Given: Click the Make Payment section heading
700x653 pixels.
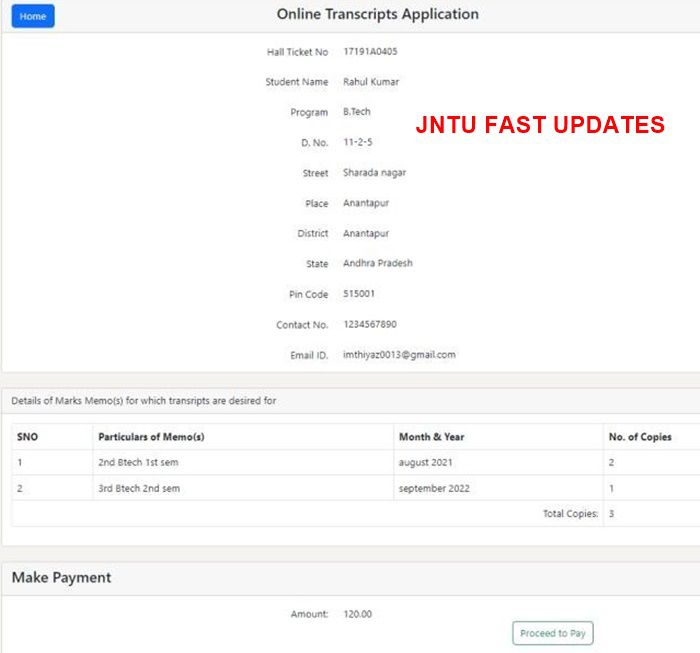Looking at the screenshot, I should coord(62,578).
